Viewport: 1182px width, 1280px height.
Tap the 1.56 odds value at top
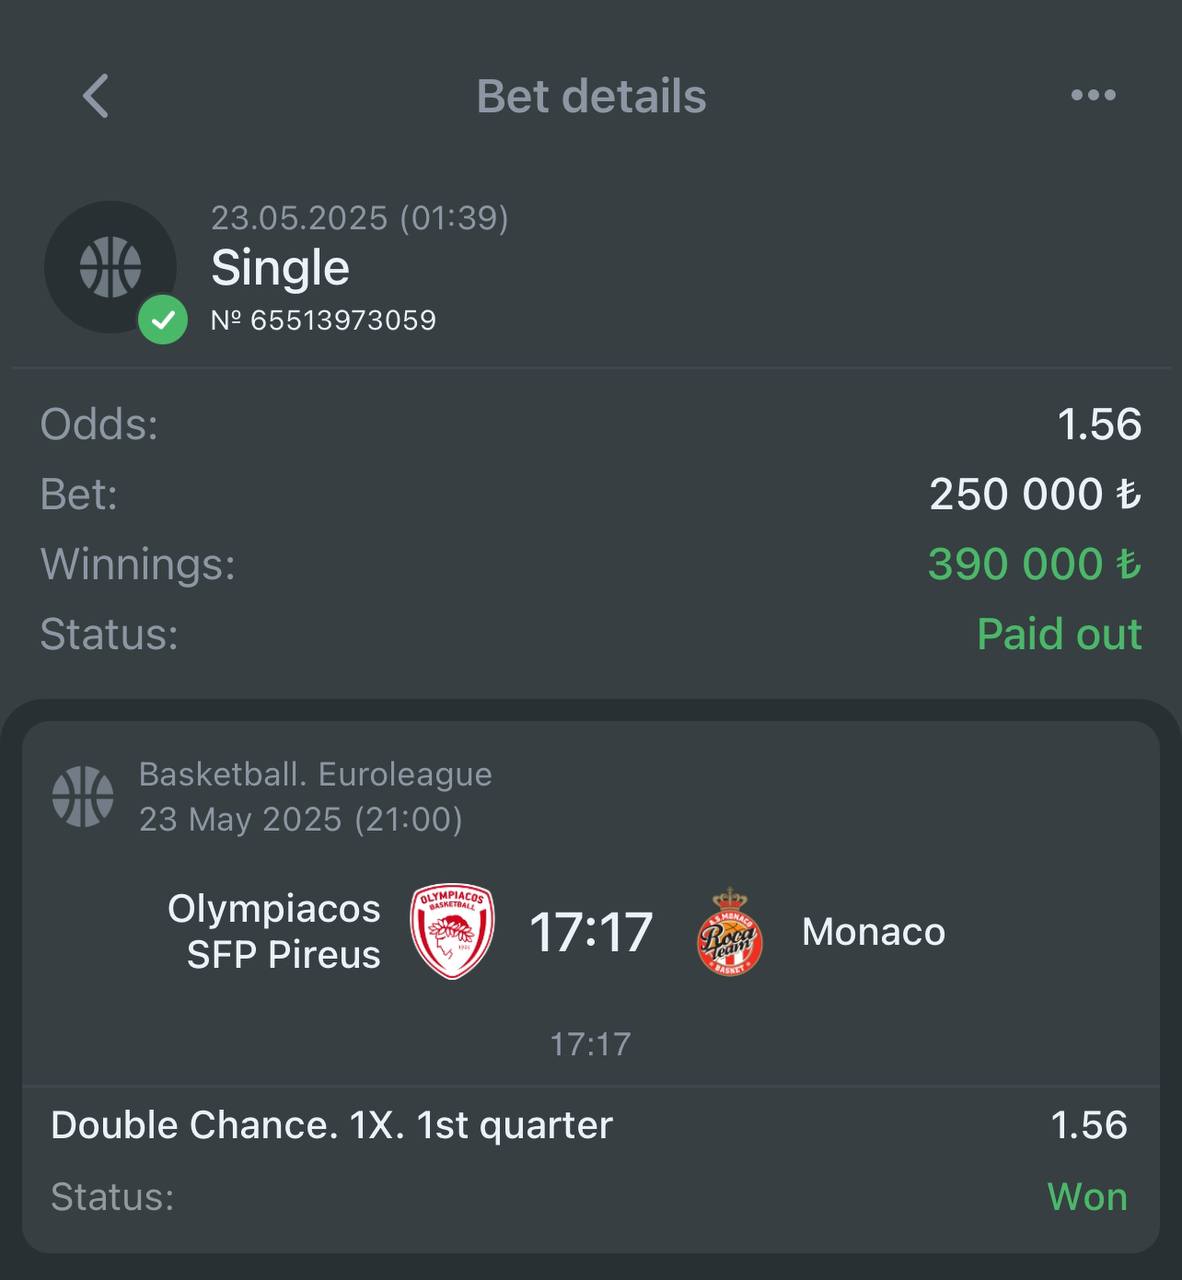click(x=1099, y=424)
